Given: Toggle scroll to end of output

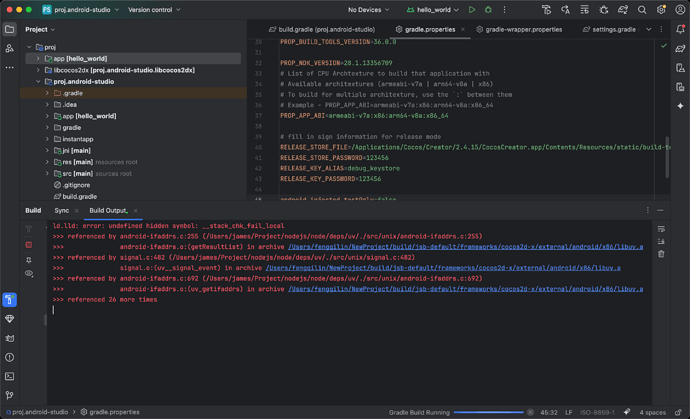Looking at the screenshot, I should point(661,242).
